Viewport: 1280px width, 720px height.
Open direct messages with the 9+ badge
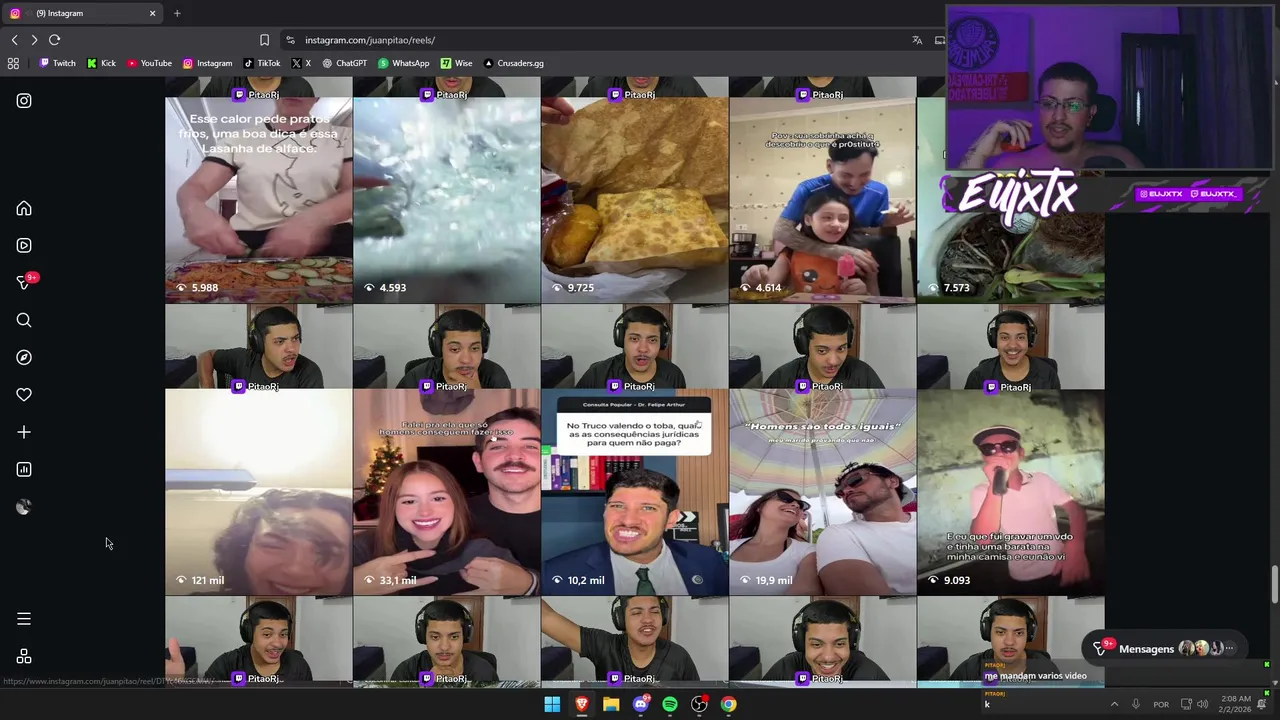click(x=25, y=282)
